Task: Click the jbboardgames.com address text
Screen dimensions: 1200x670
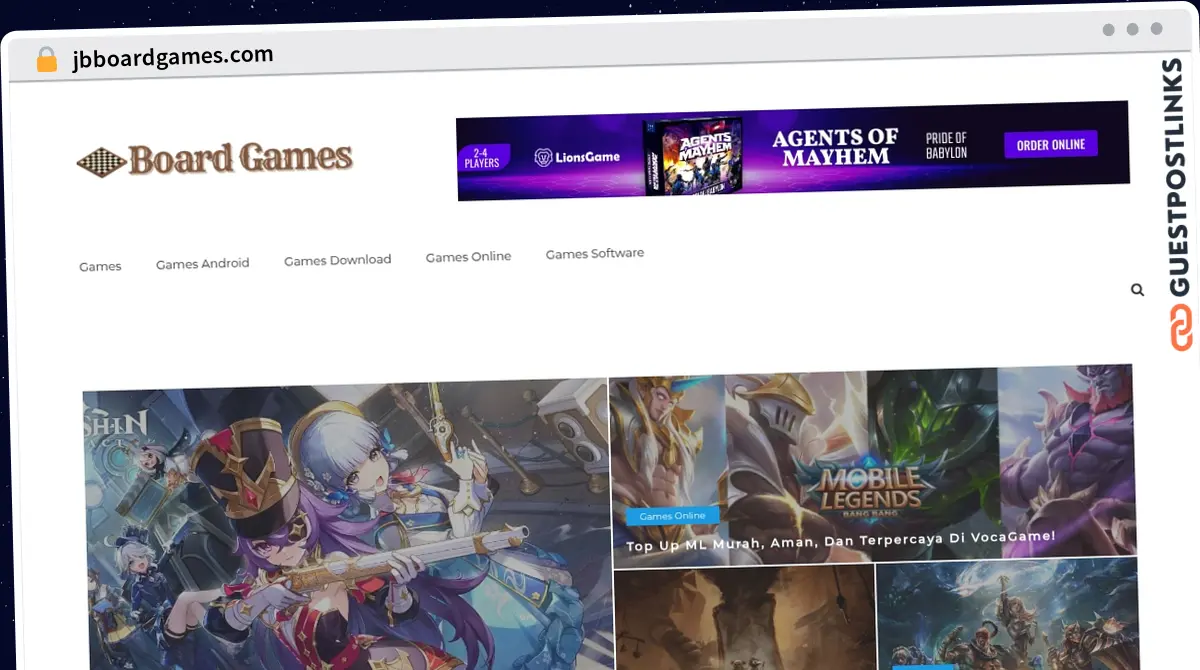Action: [173, 58]
